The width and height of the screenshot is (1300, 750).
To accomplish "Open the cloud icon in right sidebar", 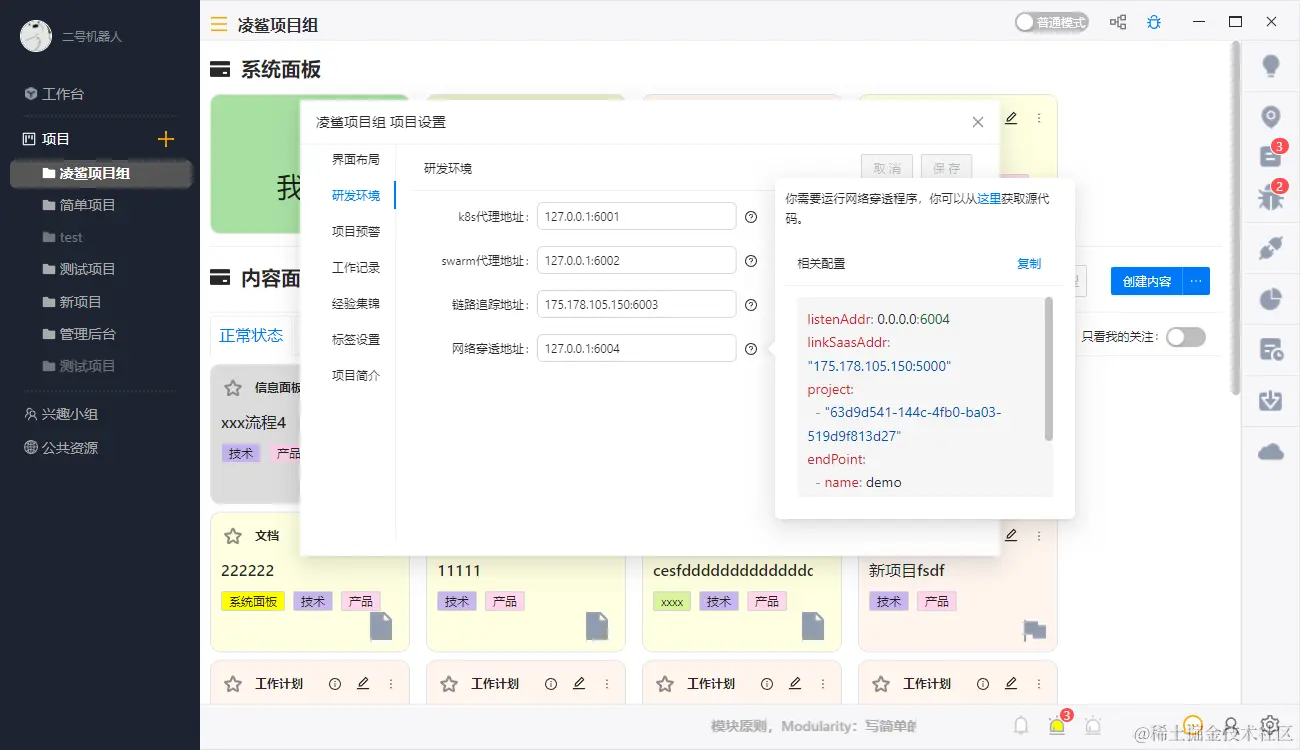I will (1271, 452).
